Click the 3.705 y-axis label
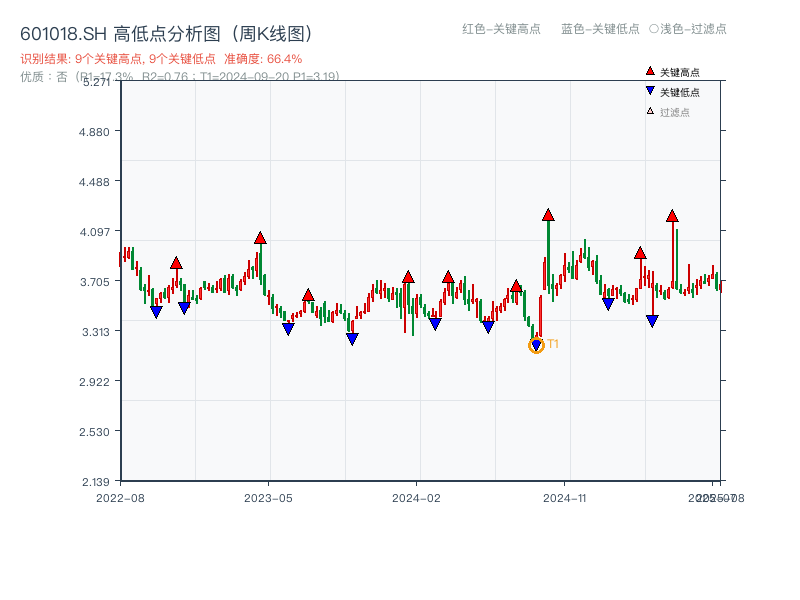The height and width of the screenshot is (600, 800). 94,282
